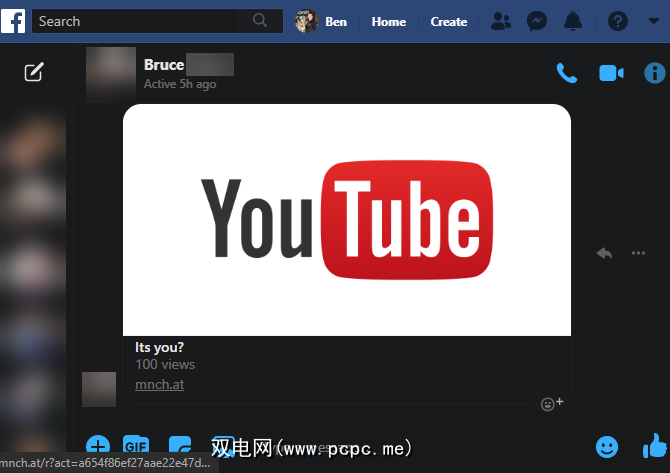Click the mnch.at link
The width and height of the screenshot is (670, 473).
[x=159, y=384]
